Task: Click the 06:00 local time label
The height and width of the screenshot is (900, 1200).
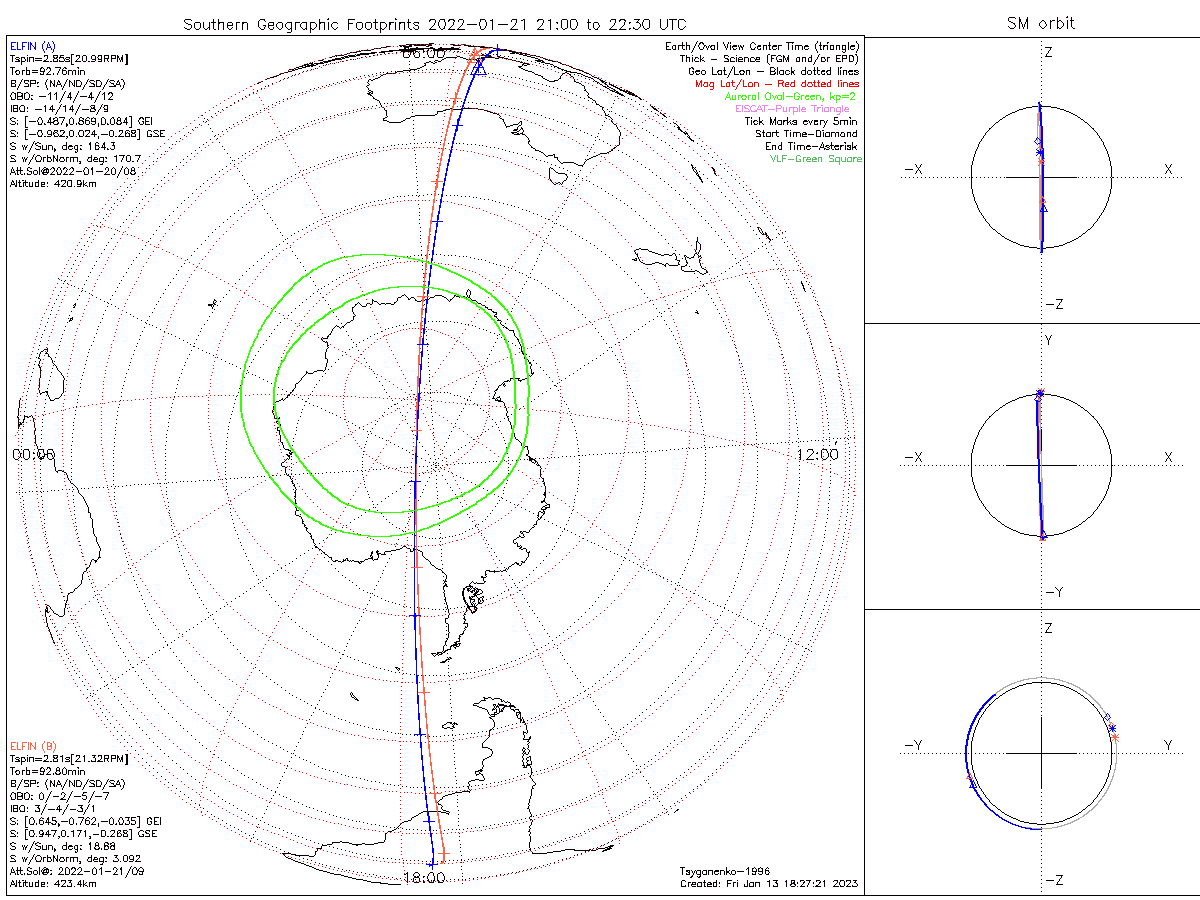Action: pyautogui.click(x=424, y=53)
